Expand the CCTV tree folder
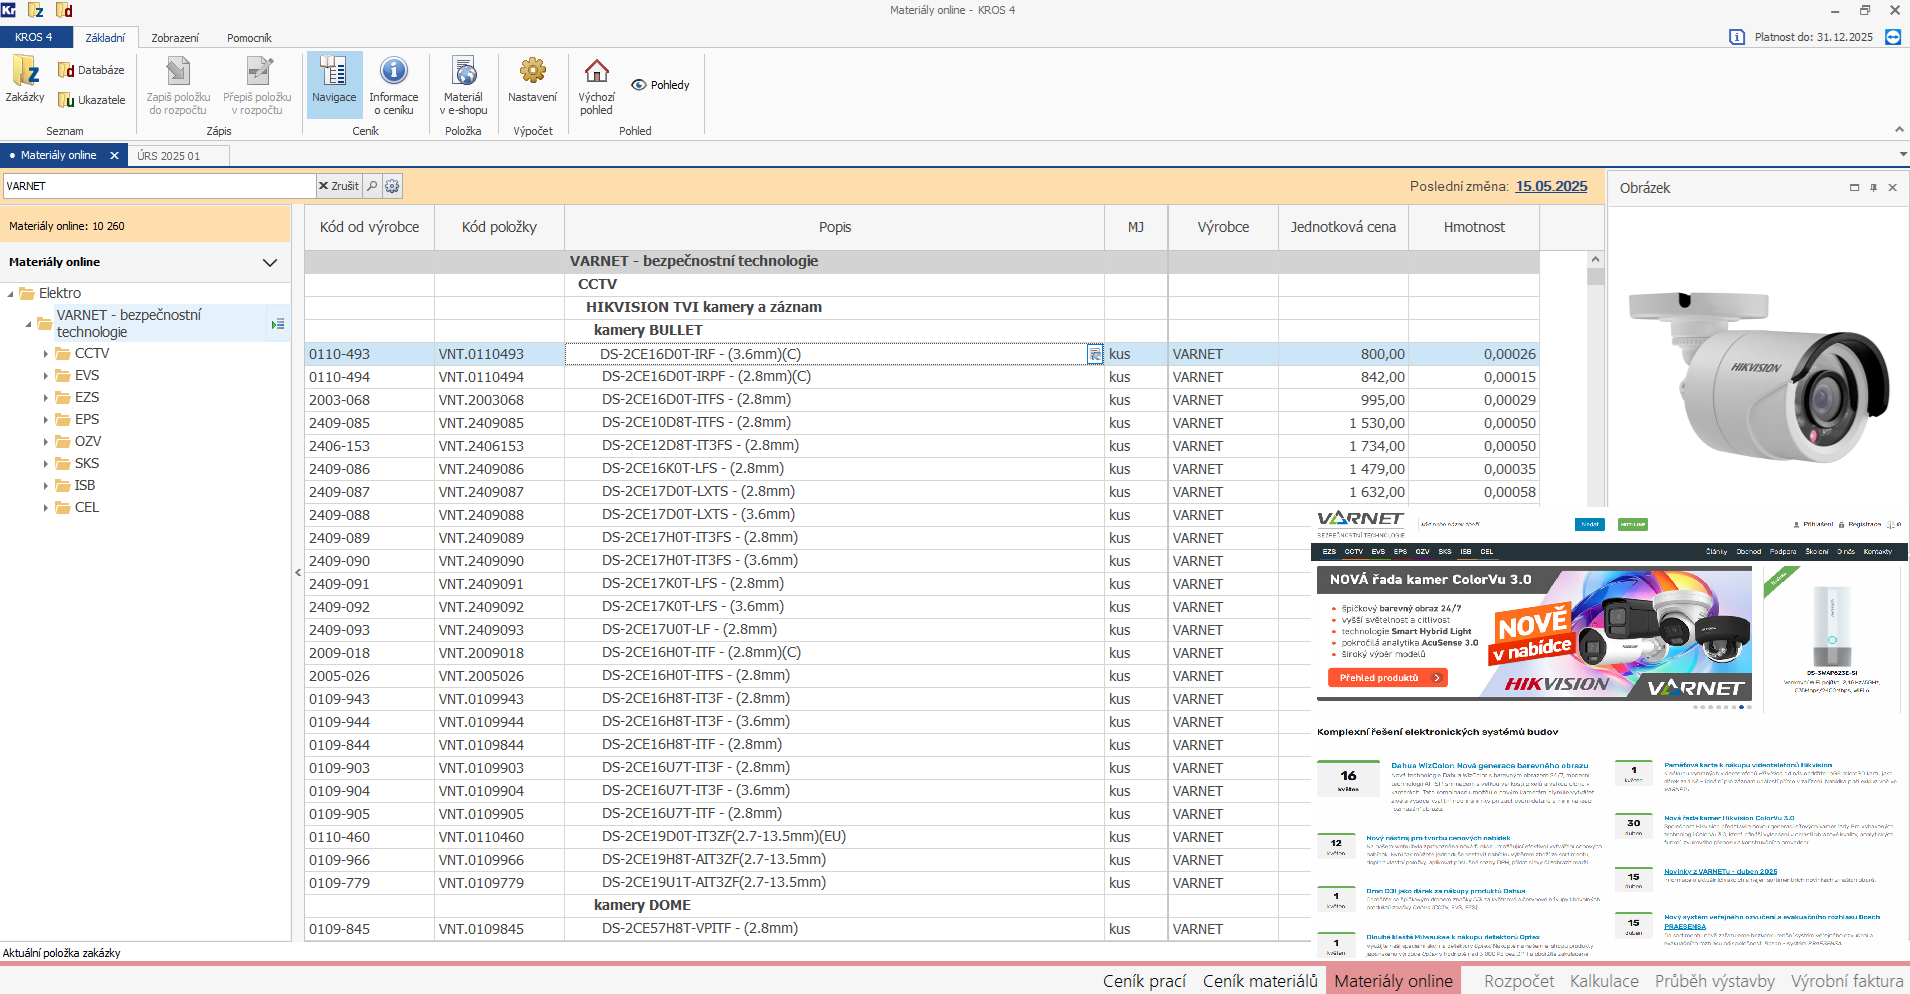The height and width of the screenshot is (994, 1910). [x=46, y=354]
